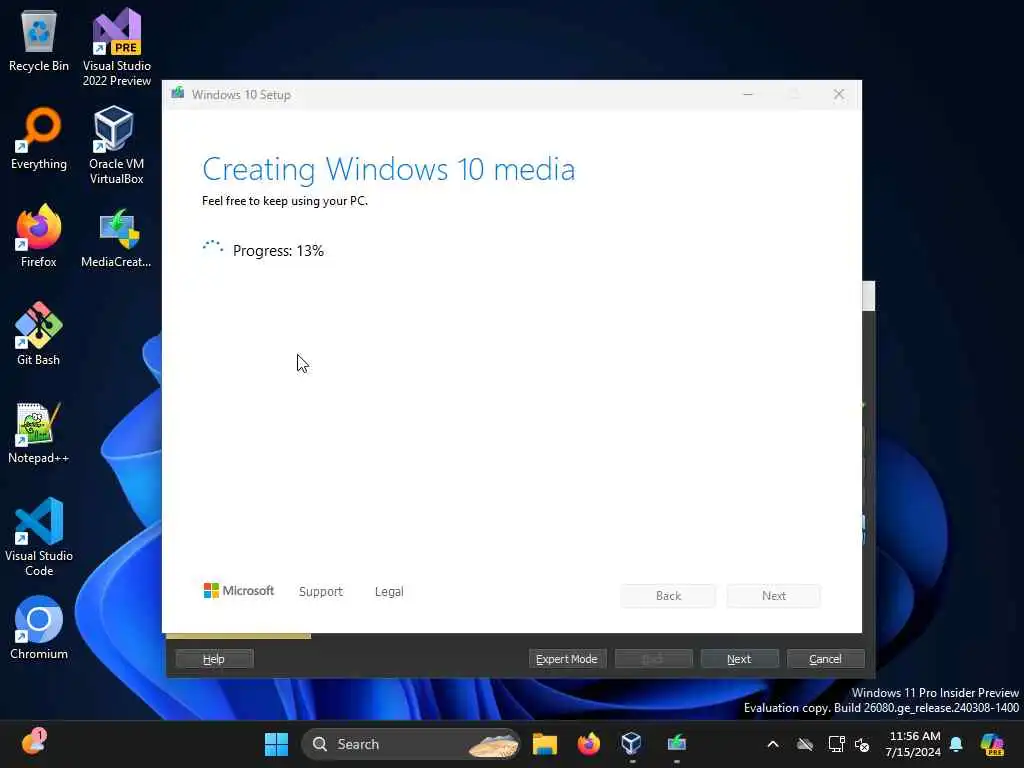Click Expert Mode in the VirtualBox wizard
This screenshot has height=768, width=1024.
point(567,659)
